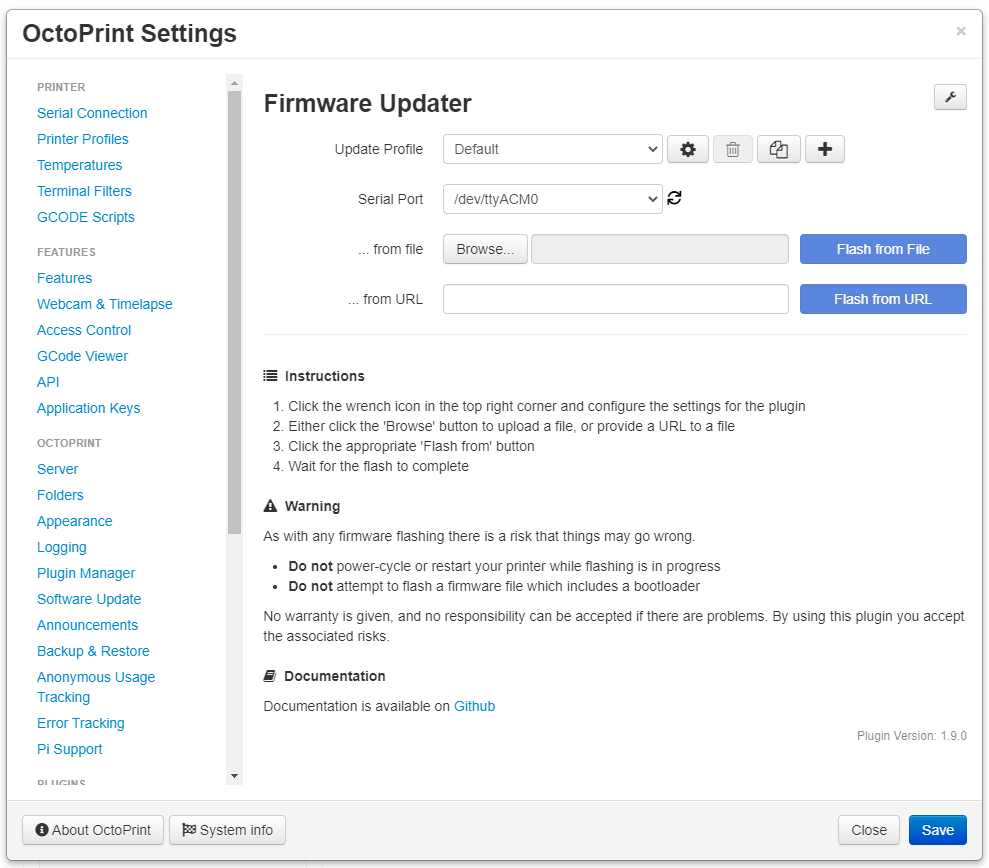This screenshot has height=868, width=989.
Task: Edit the Default update profile settings gear
Action: coord(687,148)
